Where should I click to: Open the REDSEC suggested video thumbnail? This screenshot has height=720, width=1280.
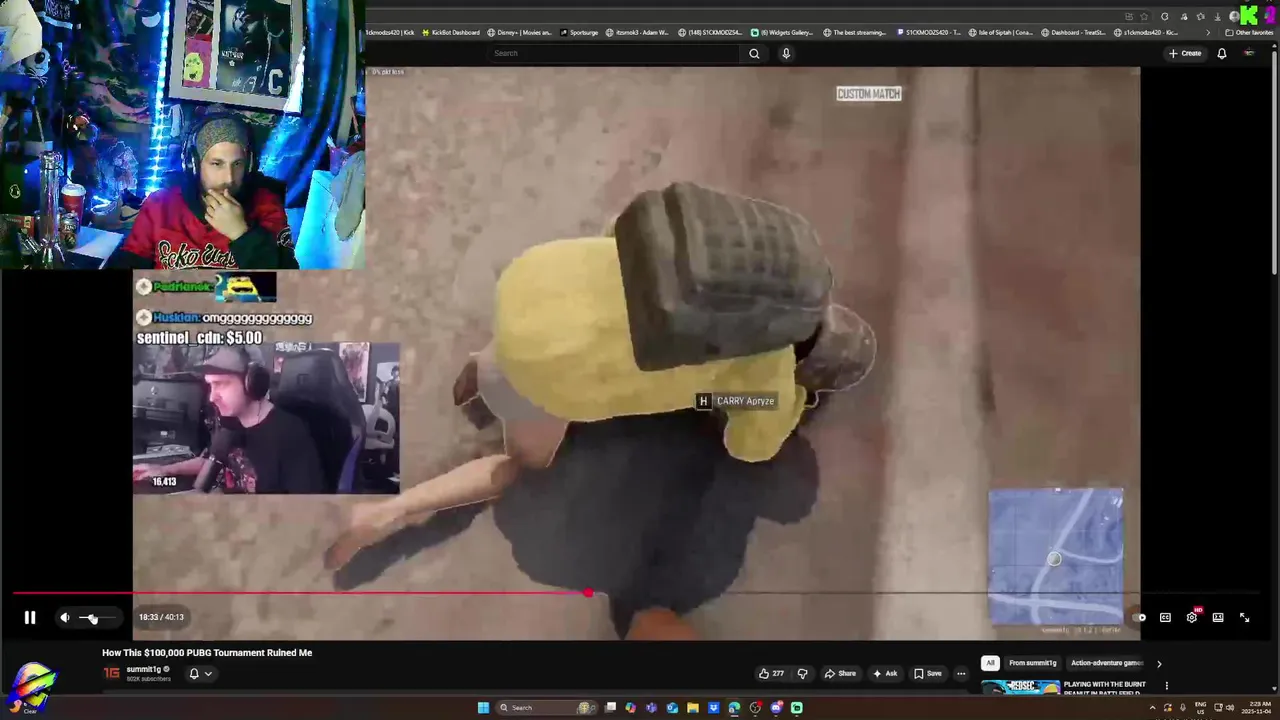tap(1020, 687)
